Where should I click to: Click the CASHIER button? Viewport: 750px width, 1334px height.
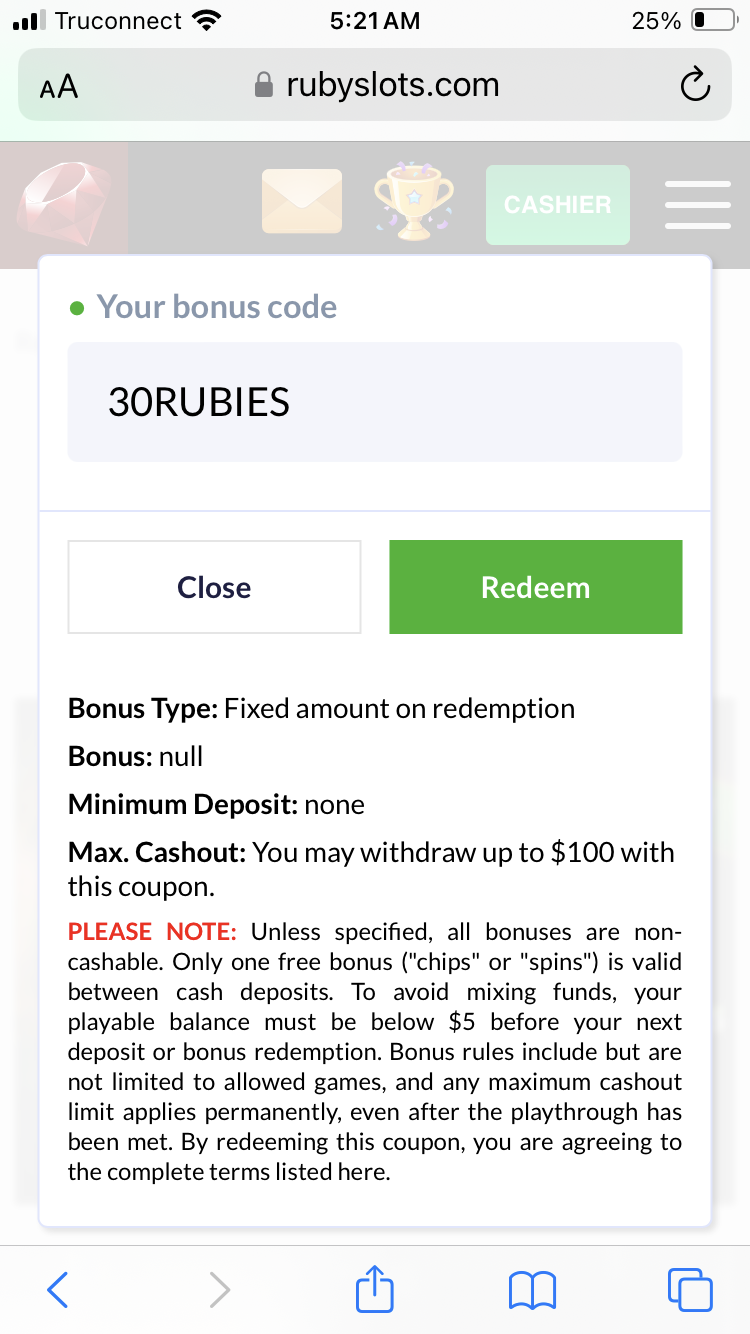click(x=557, y=205)
